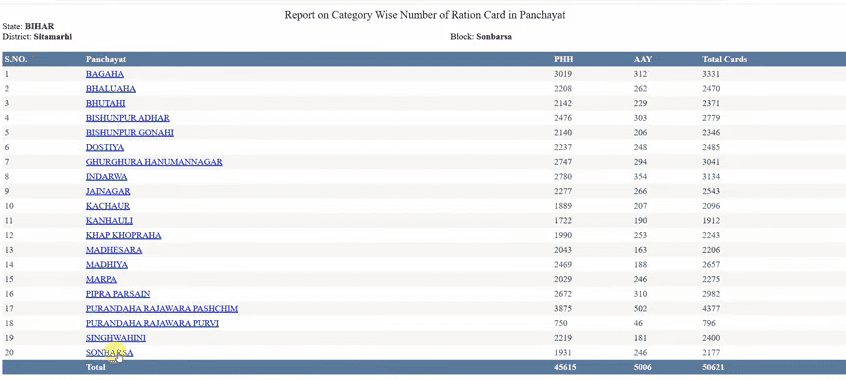Open the MADHESARA panchayat link
846x380 pixels.
tap(114, 250)
